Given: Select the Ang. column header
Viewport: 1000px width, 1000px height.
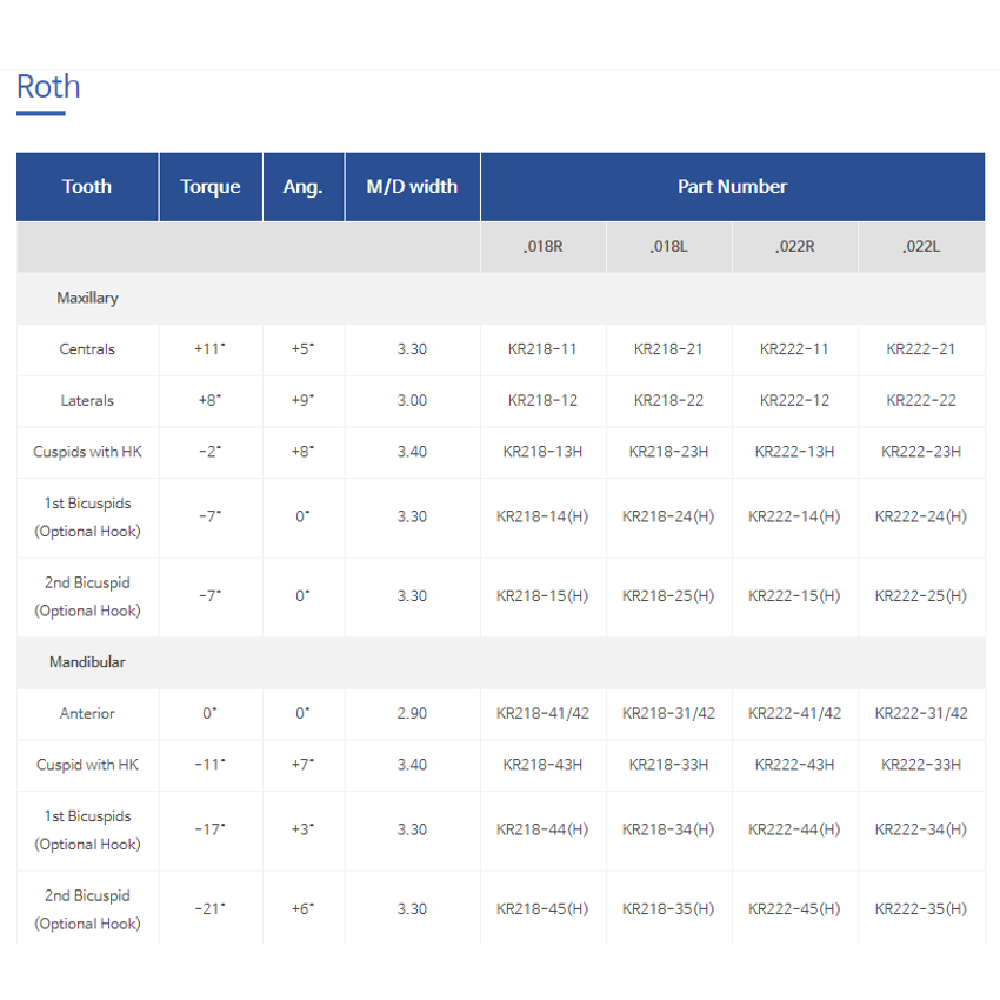Looking at the screenshot, I should click(303, 187).
